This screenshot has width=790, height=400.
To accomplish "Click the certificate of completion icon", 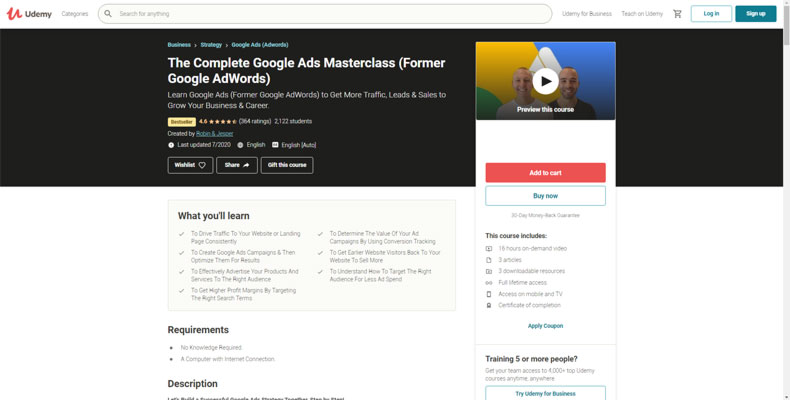I will pos(489,305).
